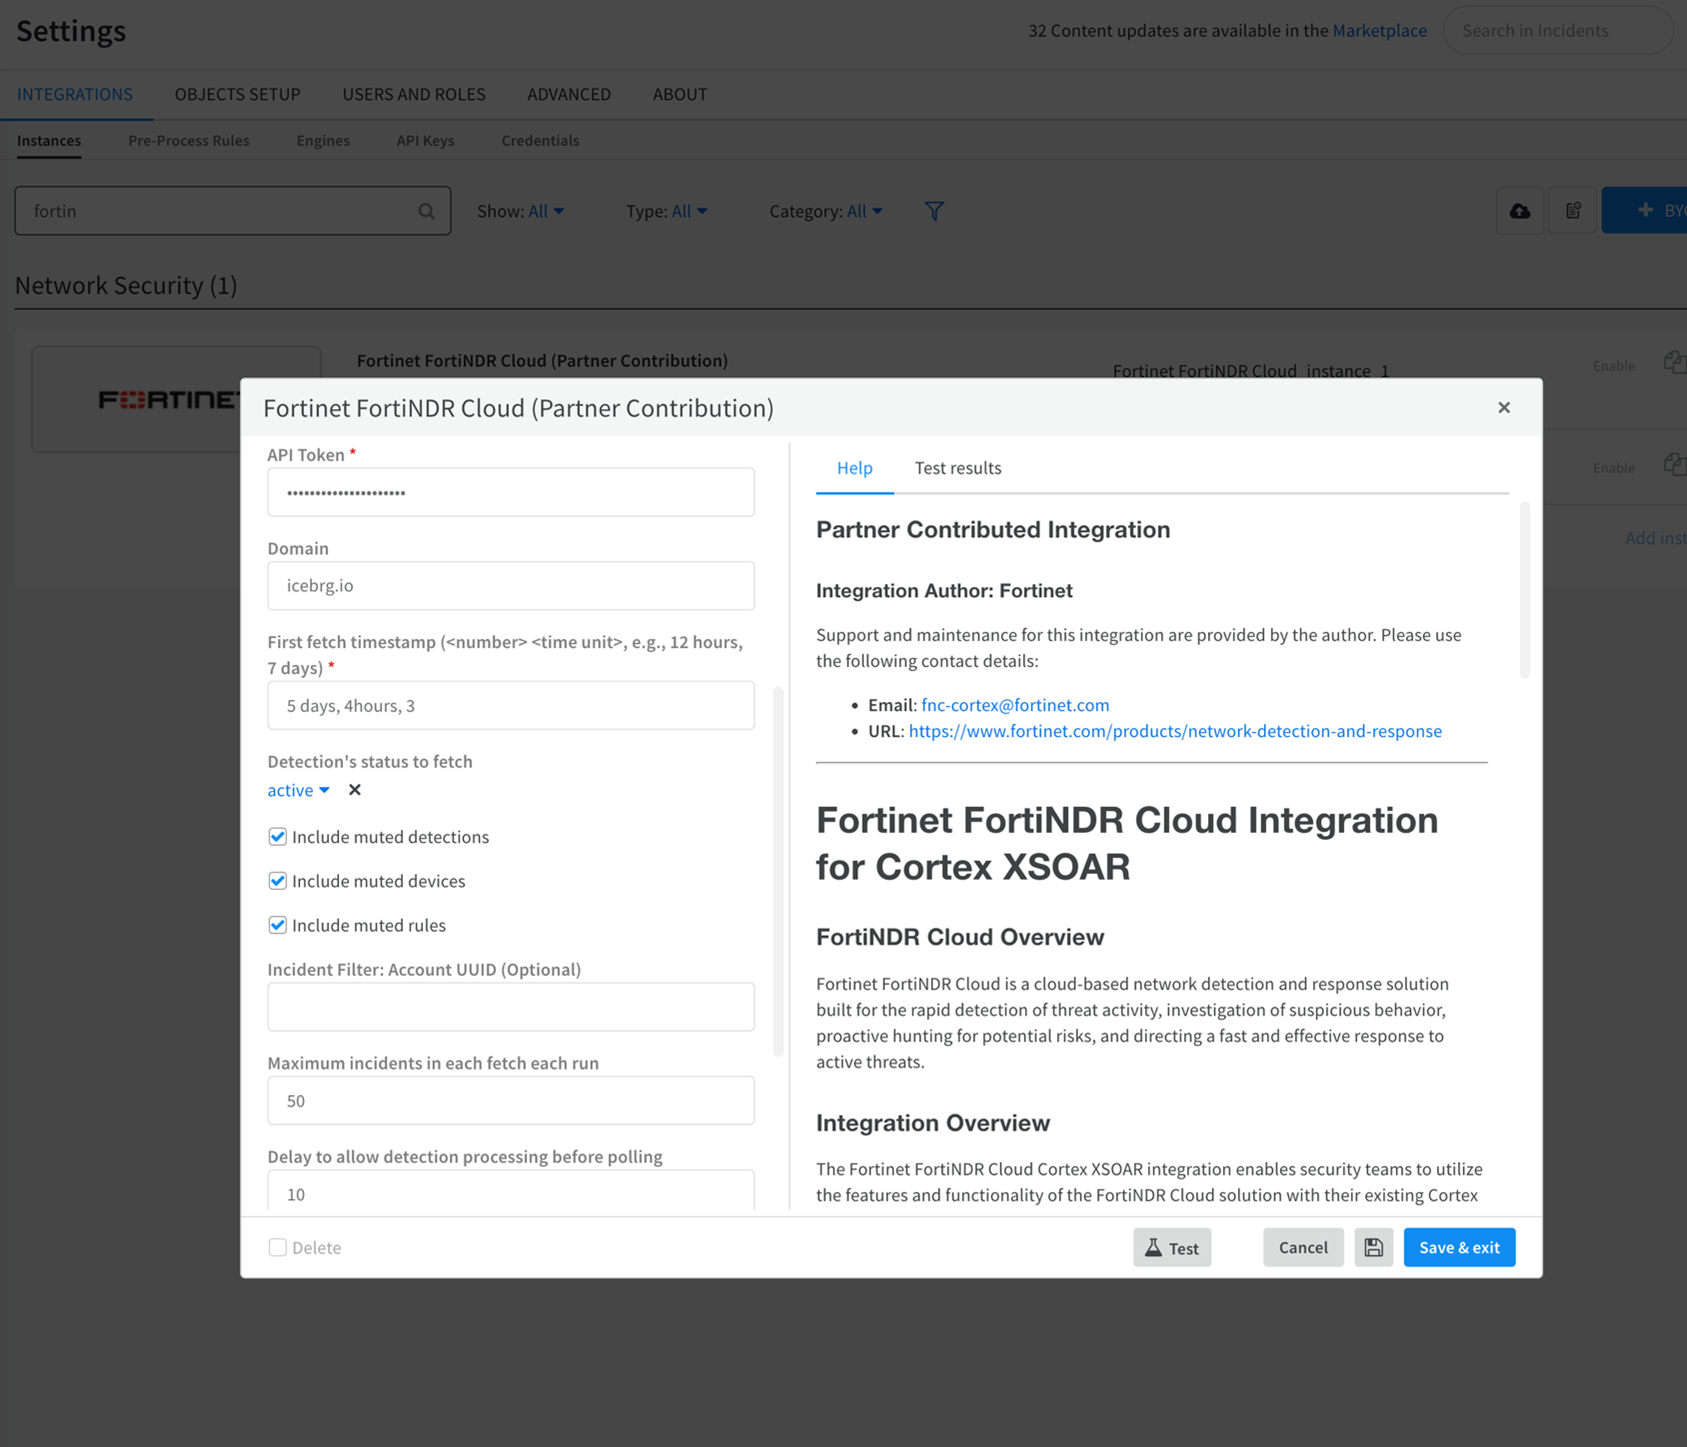Switch to the Test results tab

956,468
